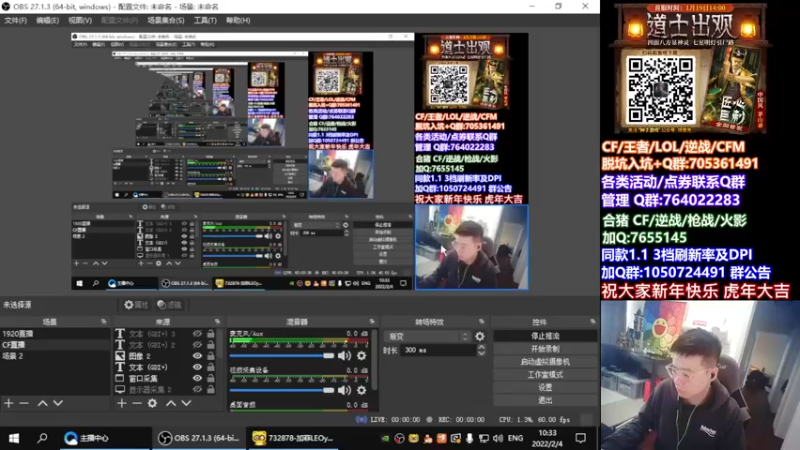Open the Windows volume tray icon
This screenshot has height=450, width=800.
coord(498,438)
